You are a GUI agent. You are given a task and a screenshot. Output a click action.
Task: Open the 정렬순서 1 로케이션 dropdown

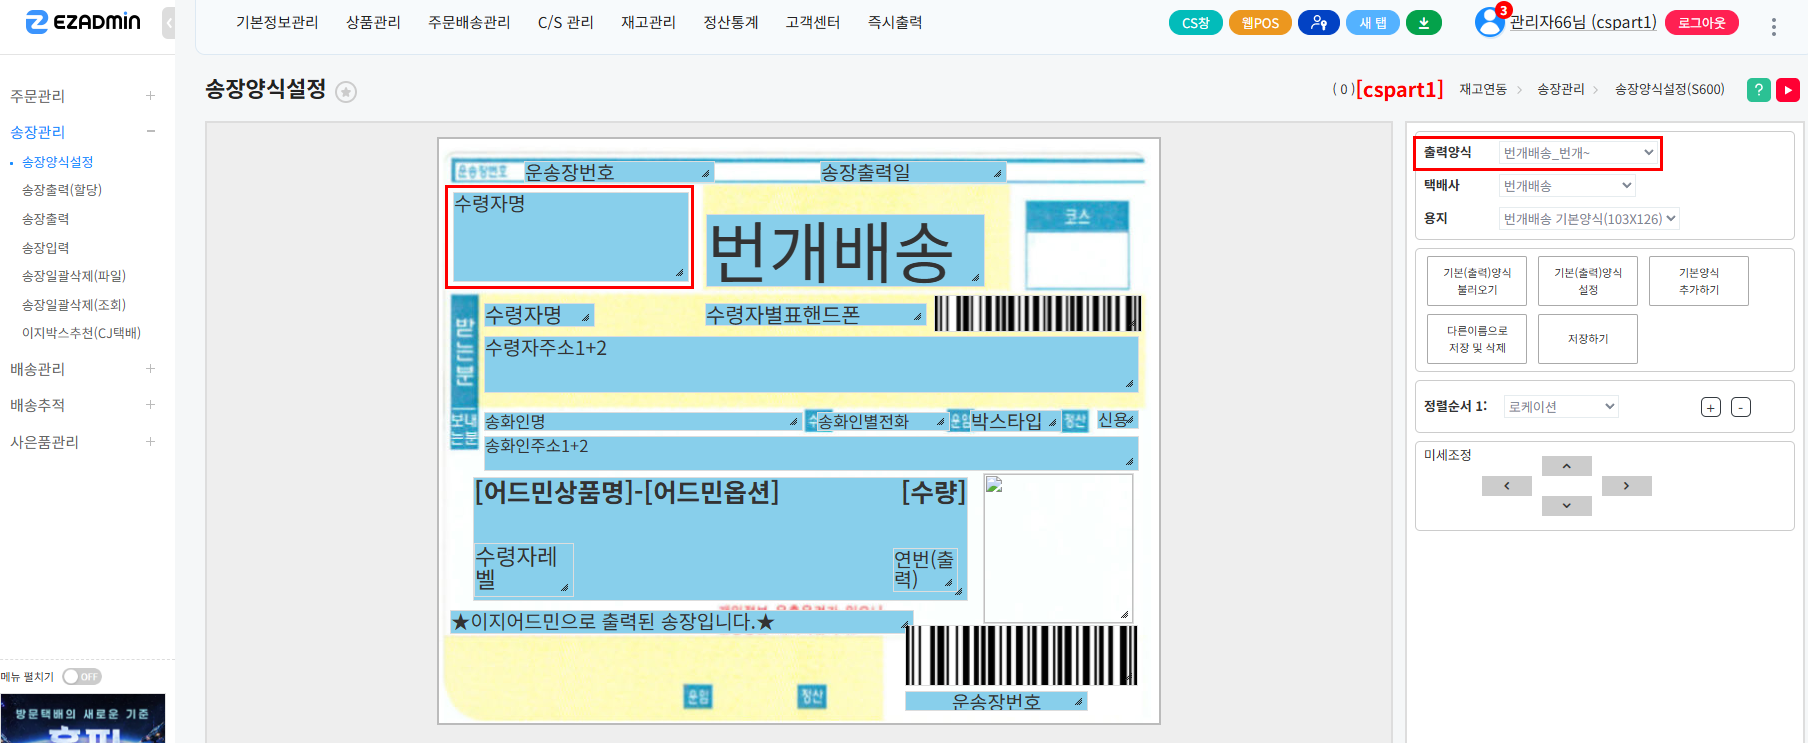1561,407
